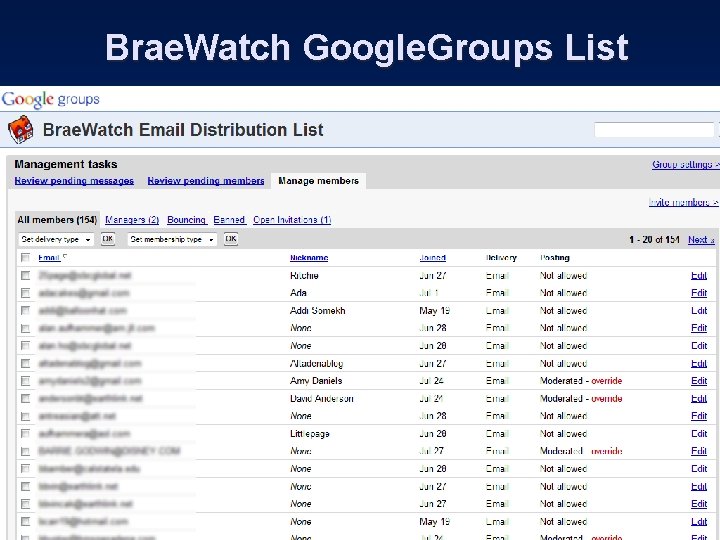
Task: Check the Altadenablog row checkbox
Action: 25,364
